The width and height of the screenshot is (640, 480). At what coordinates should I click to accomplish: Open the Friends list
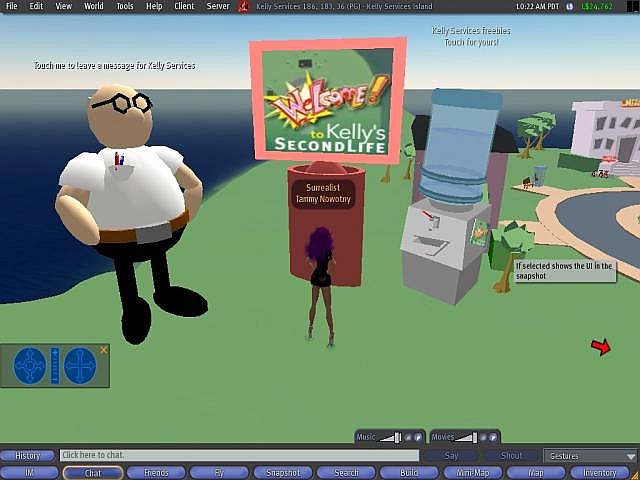tap(156, 473)
